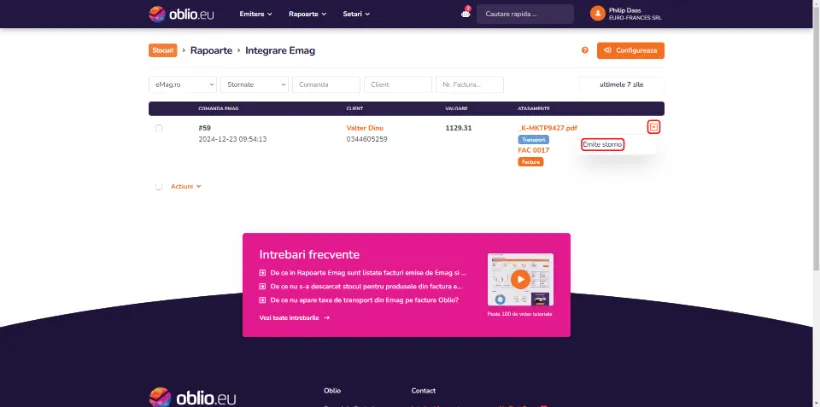Viewport: 820px width, 407px height.
Task: Open attachment _K-MKTP9427.pdf
Action: coord(548,128)
